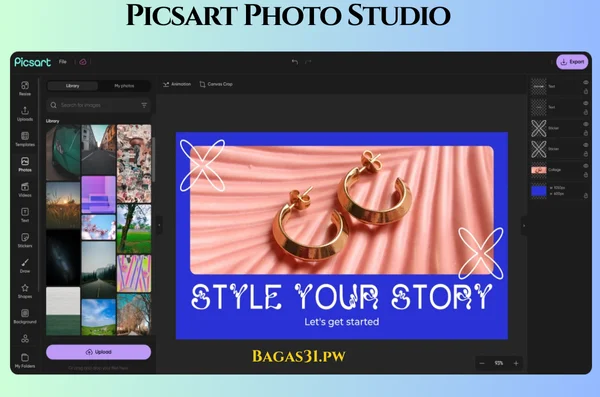Select the STYLE YOUR STORY heading on canvas
The image size is (600, 397).
(341, 297)
